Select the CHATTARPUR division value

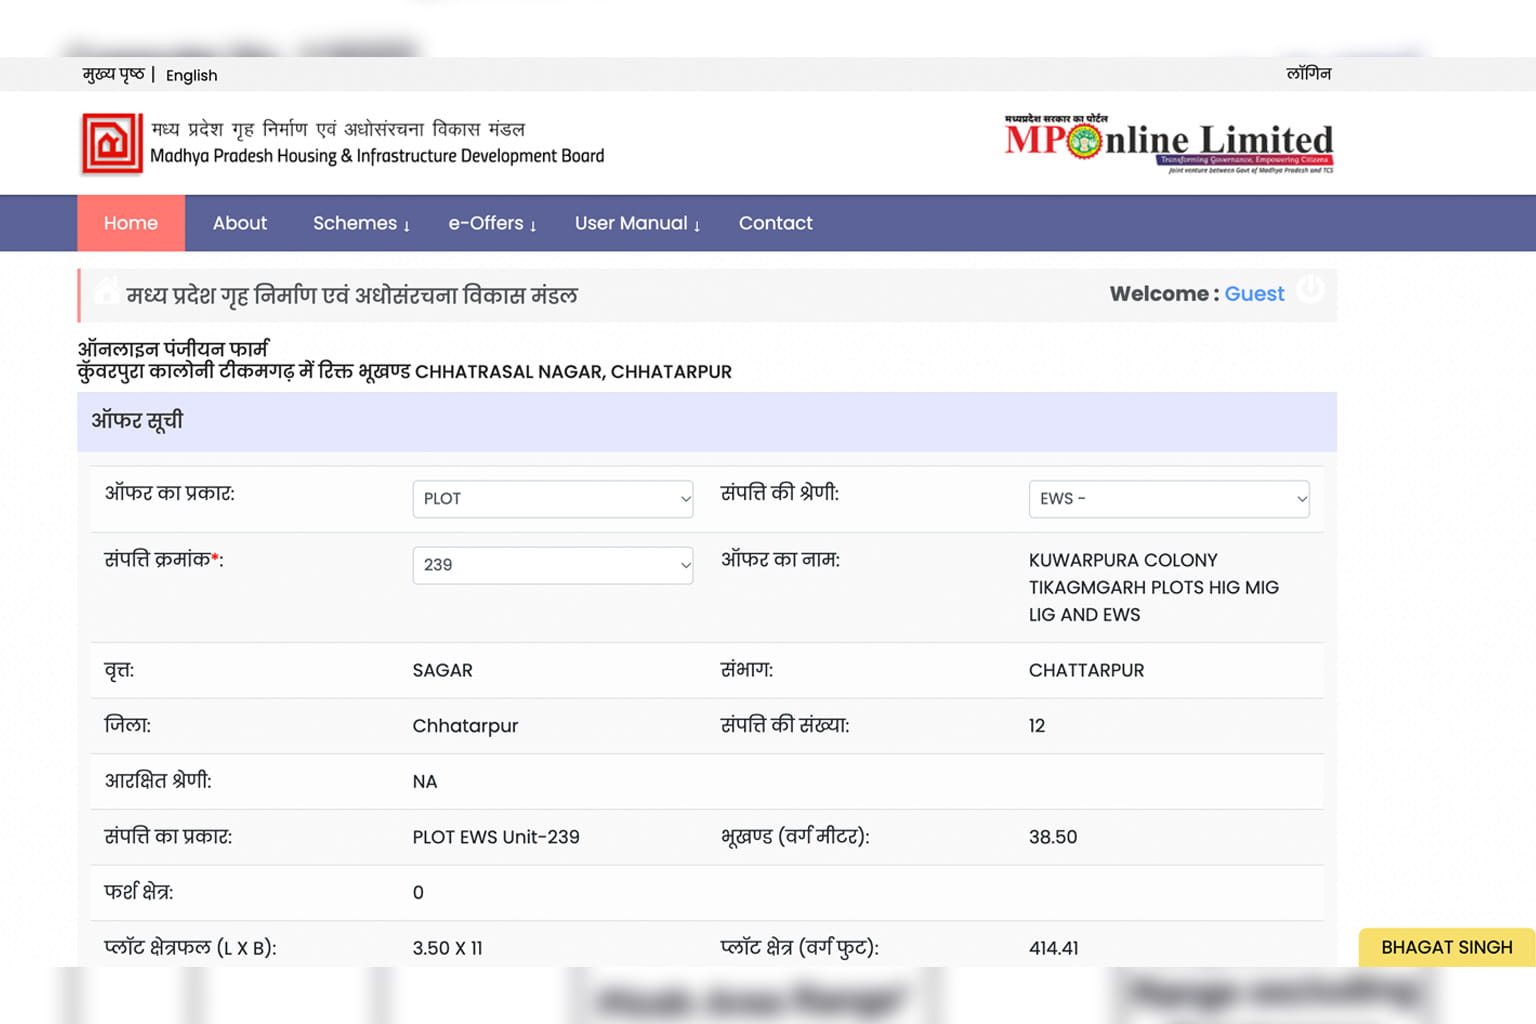click(x=1087, y=670)
